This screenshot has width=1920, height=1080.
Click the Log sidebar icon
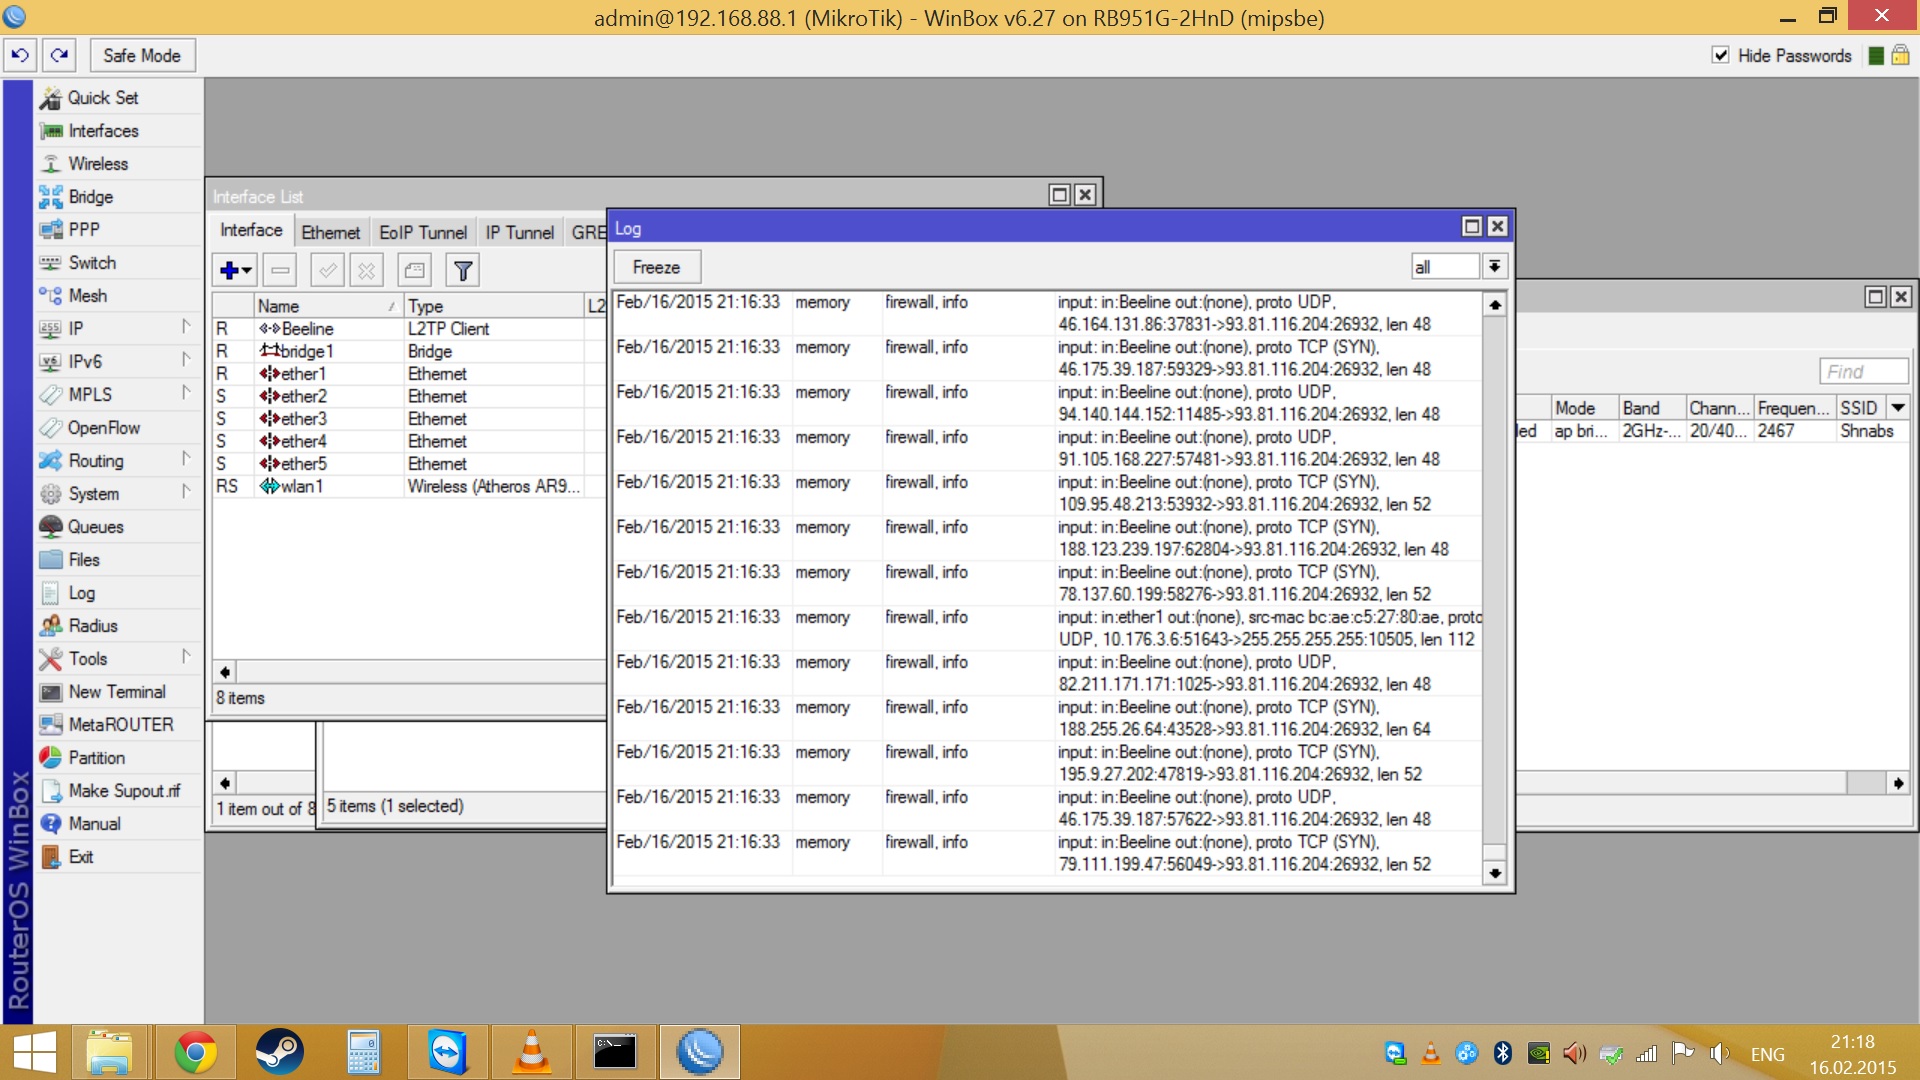tap(51, 593)
